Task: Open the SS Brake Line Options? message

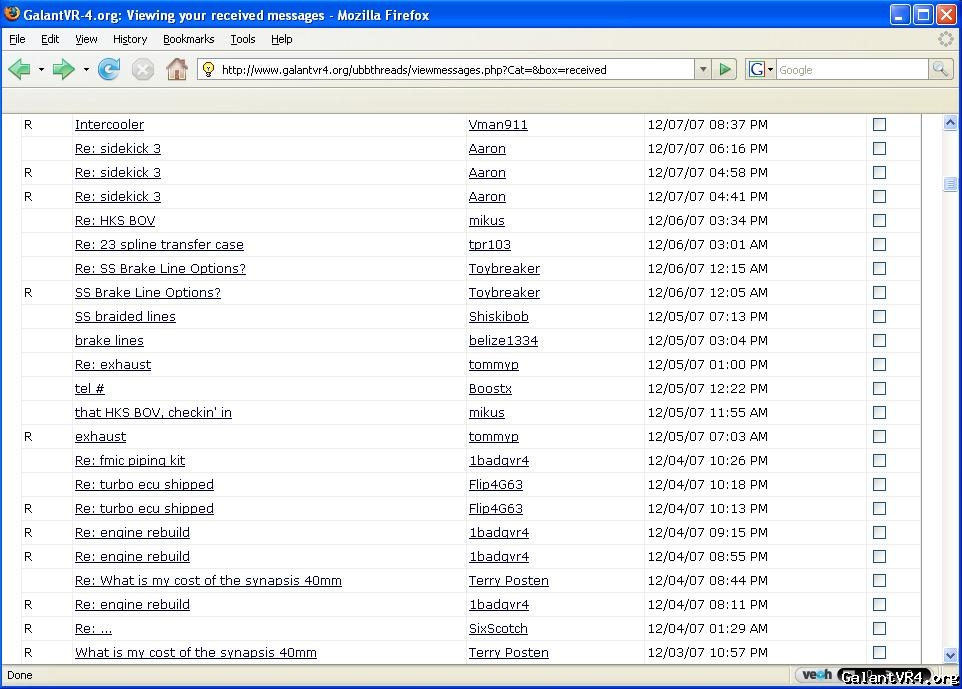Action: (x=148, y=293)
